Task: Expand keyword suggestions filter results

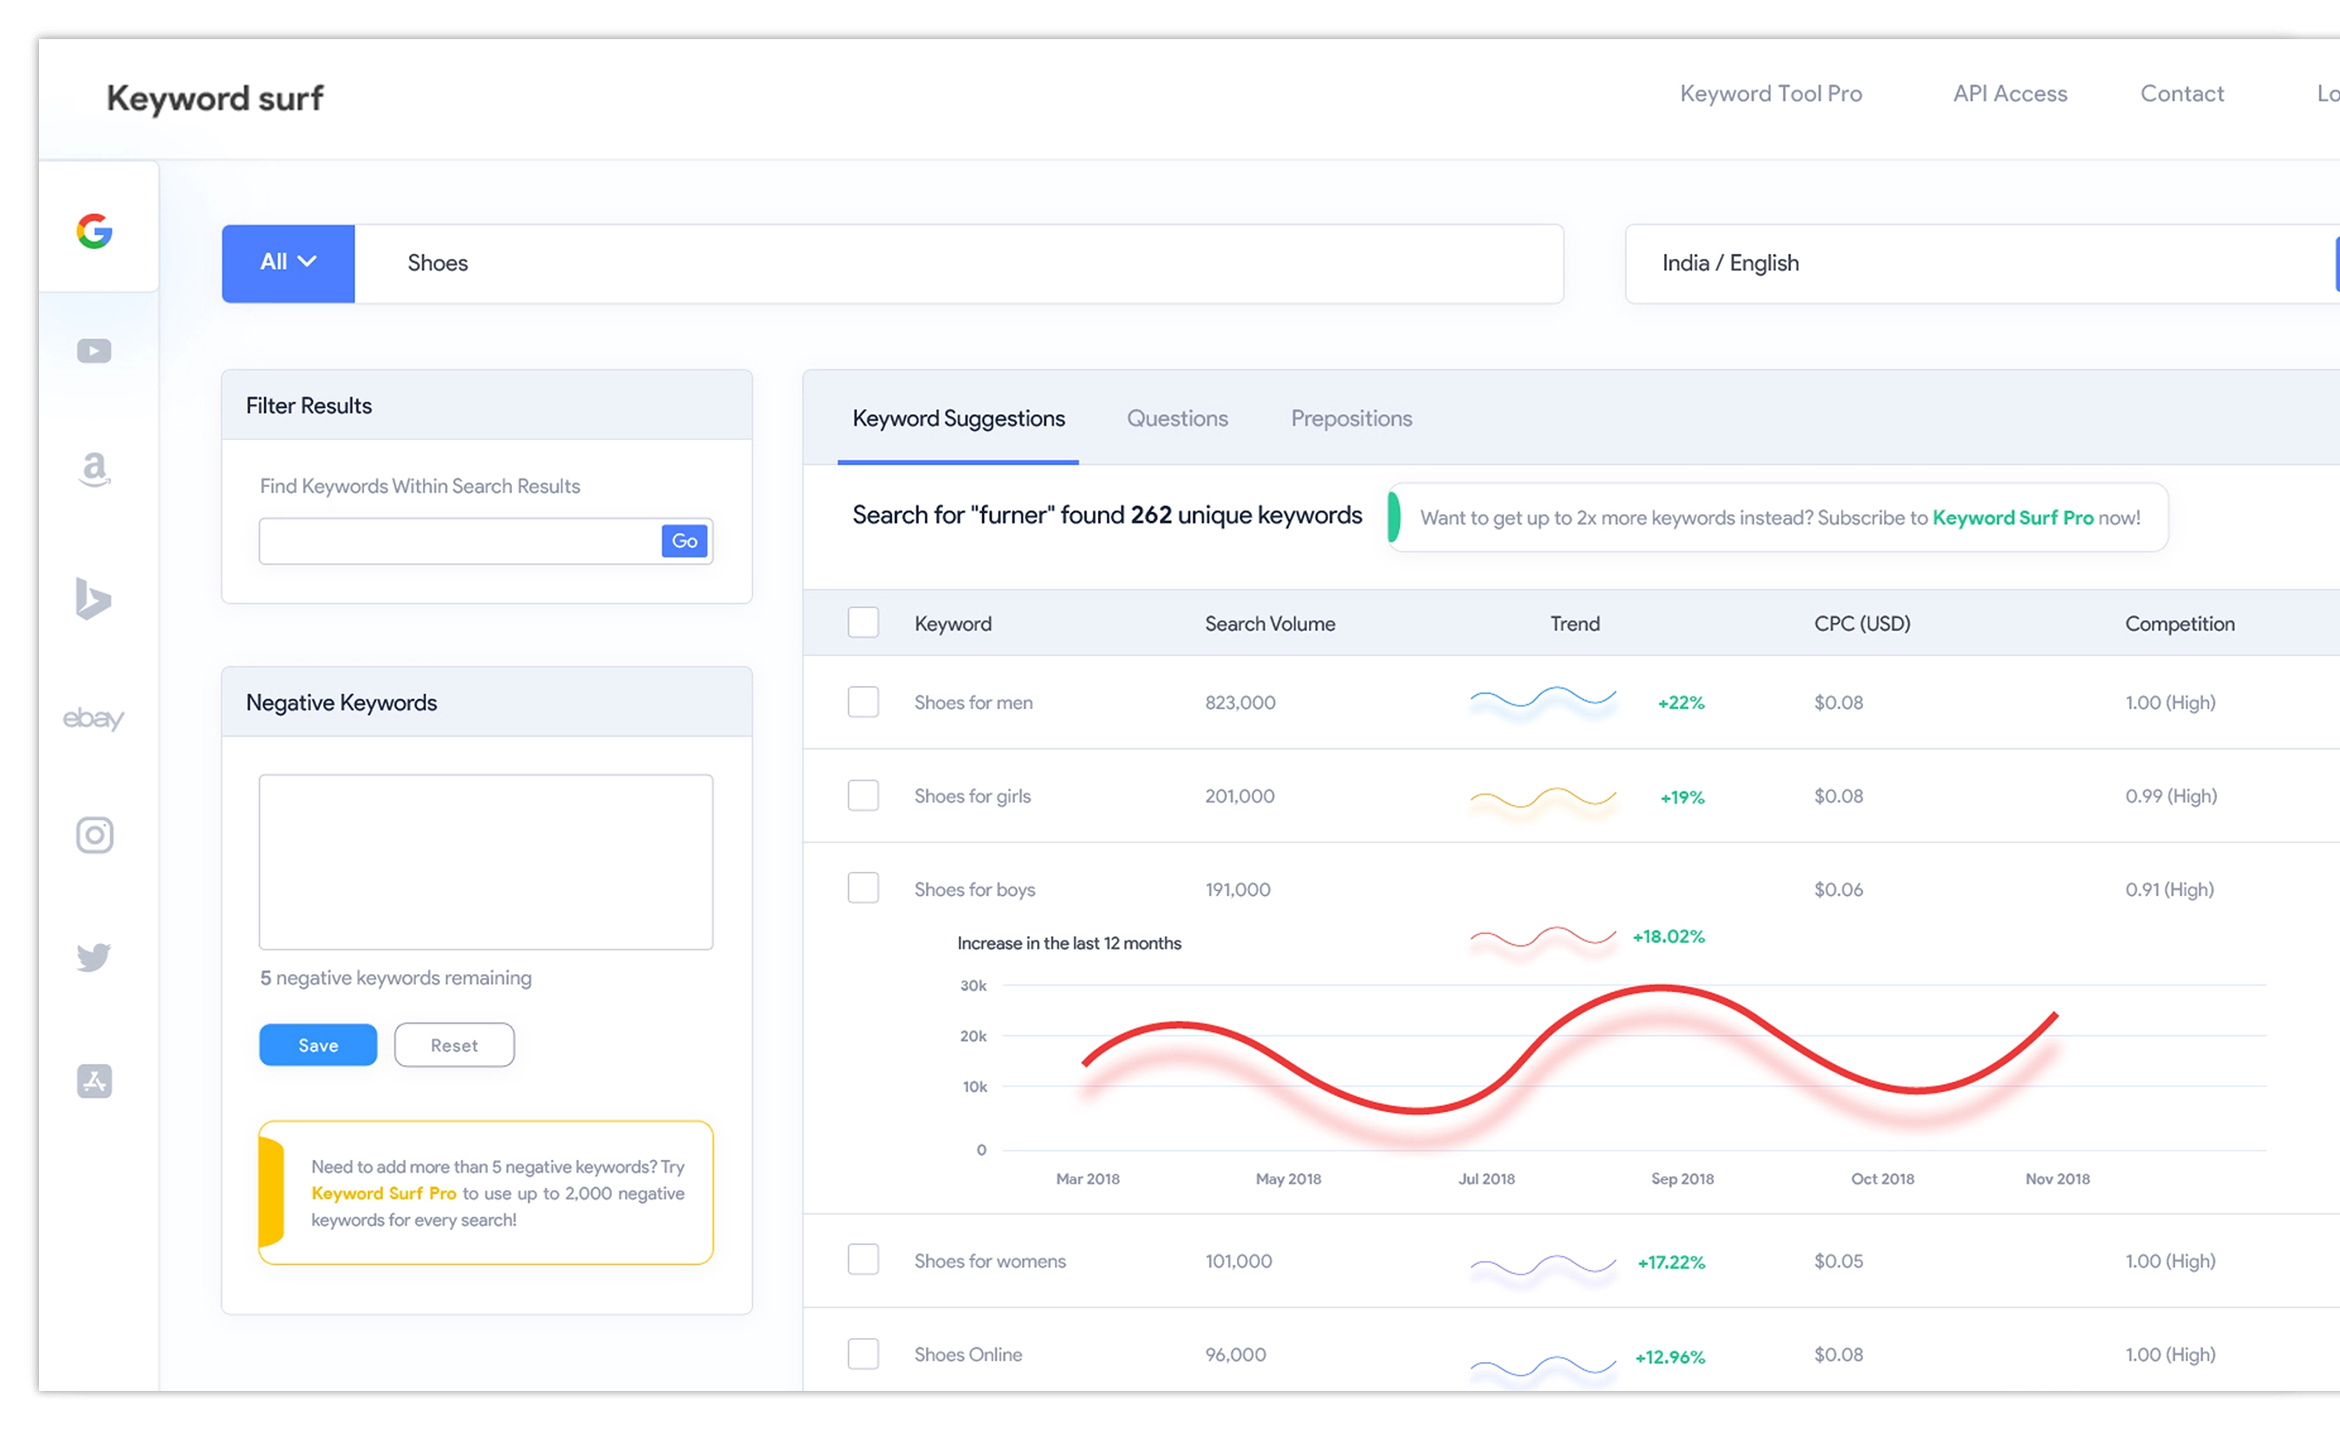Action: click(486, 406)
